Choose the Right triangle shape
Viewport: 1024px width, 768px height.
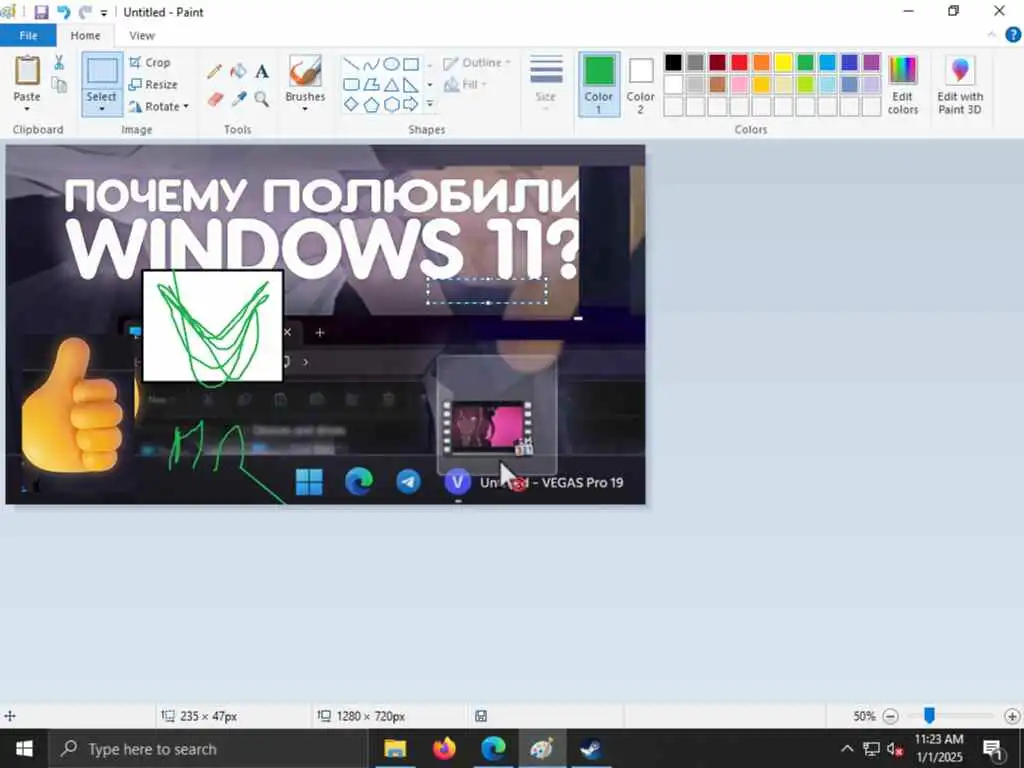pos(410,84)
